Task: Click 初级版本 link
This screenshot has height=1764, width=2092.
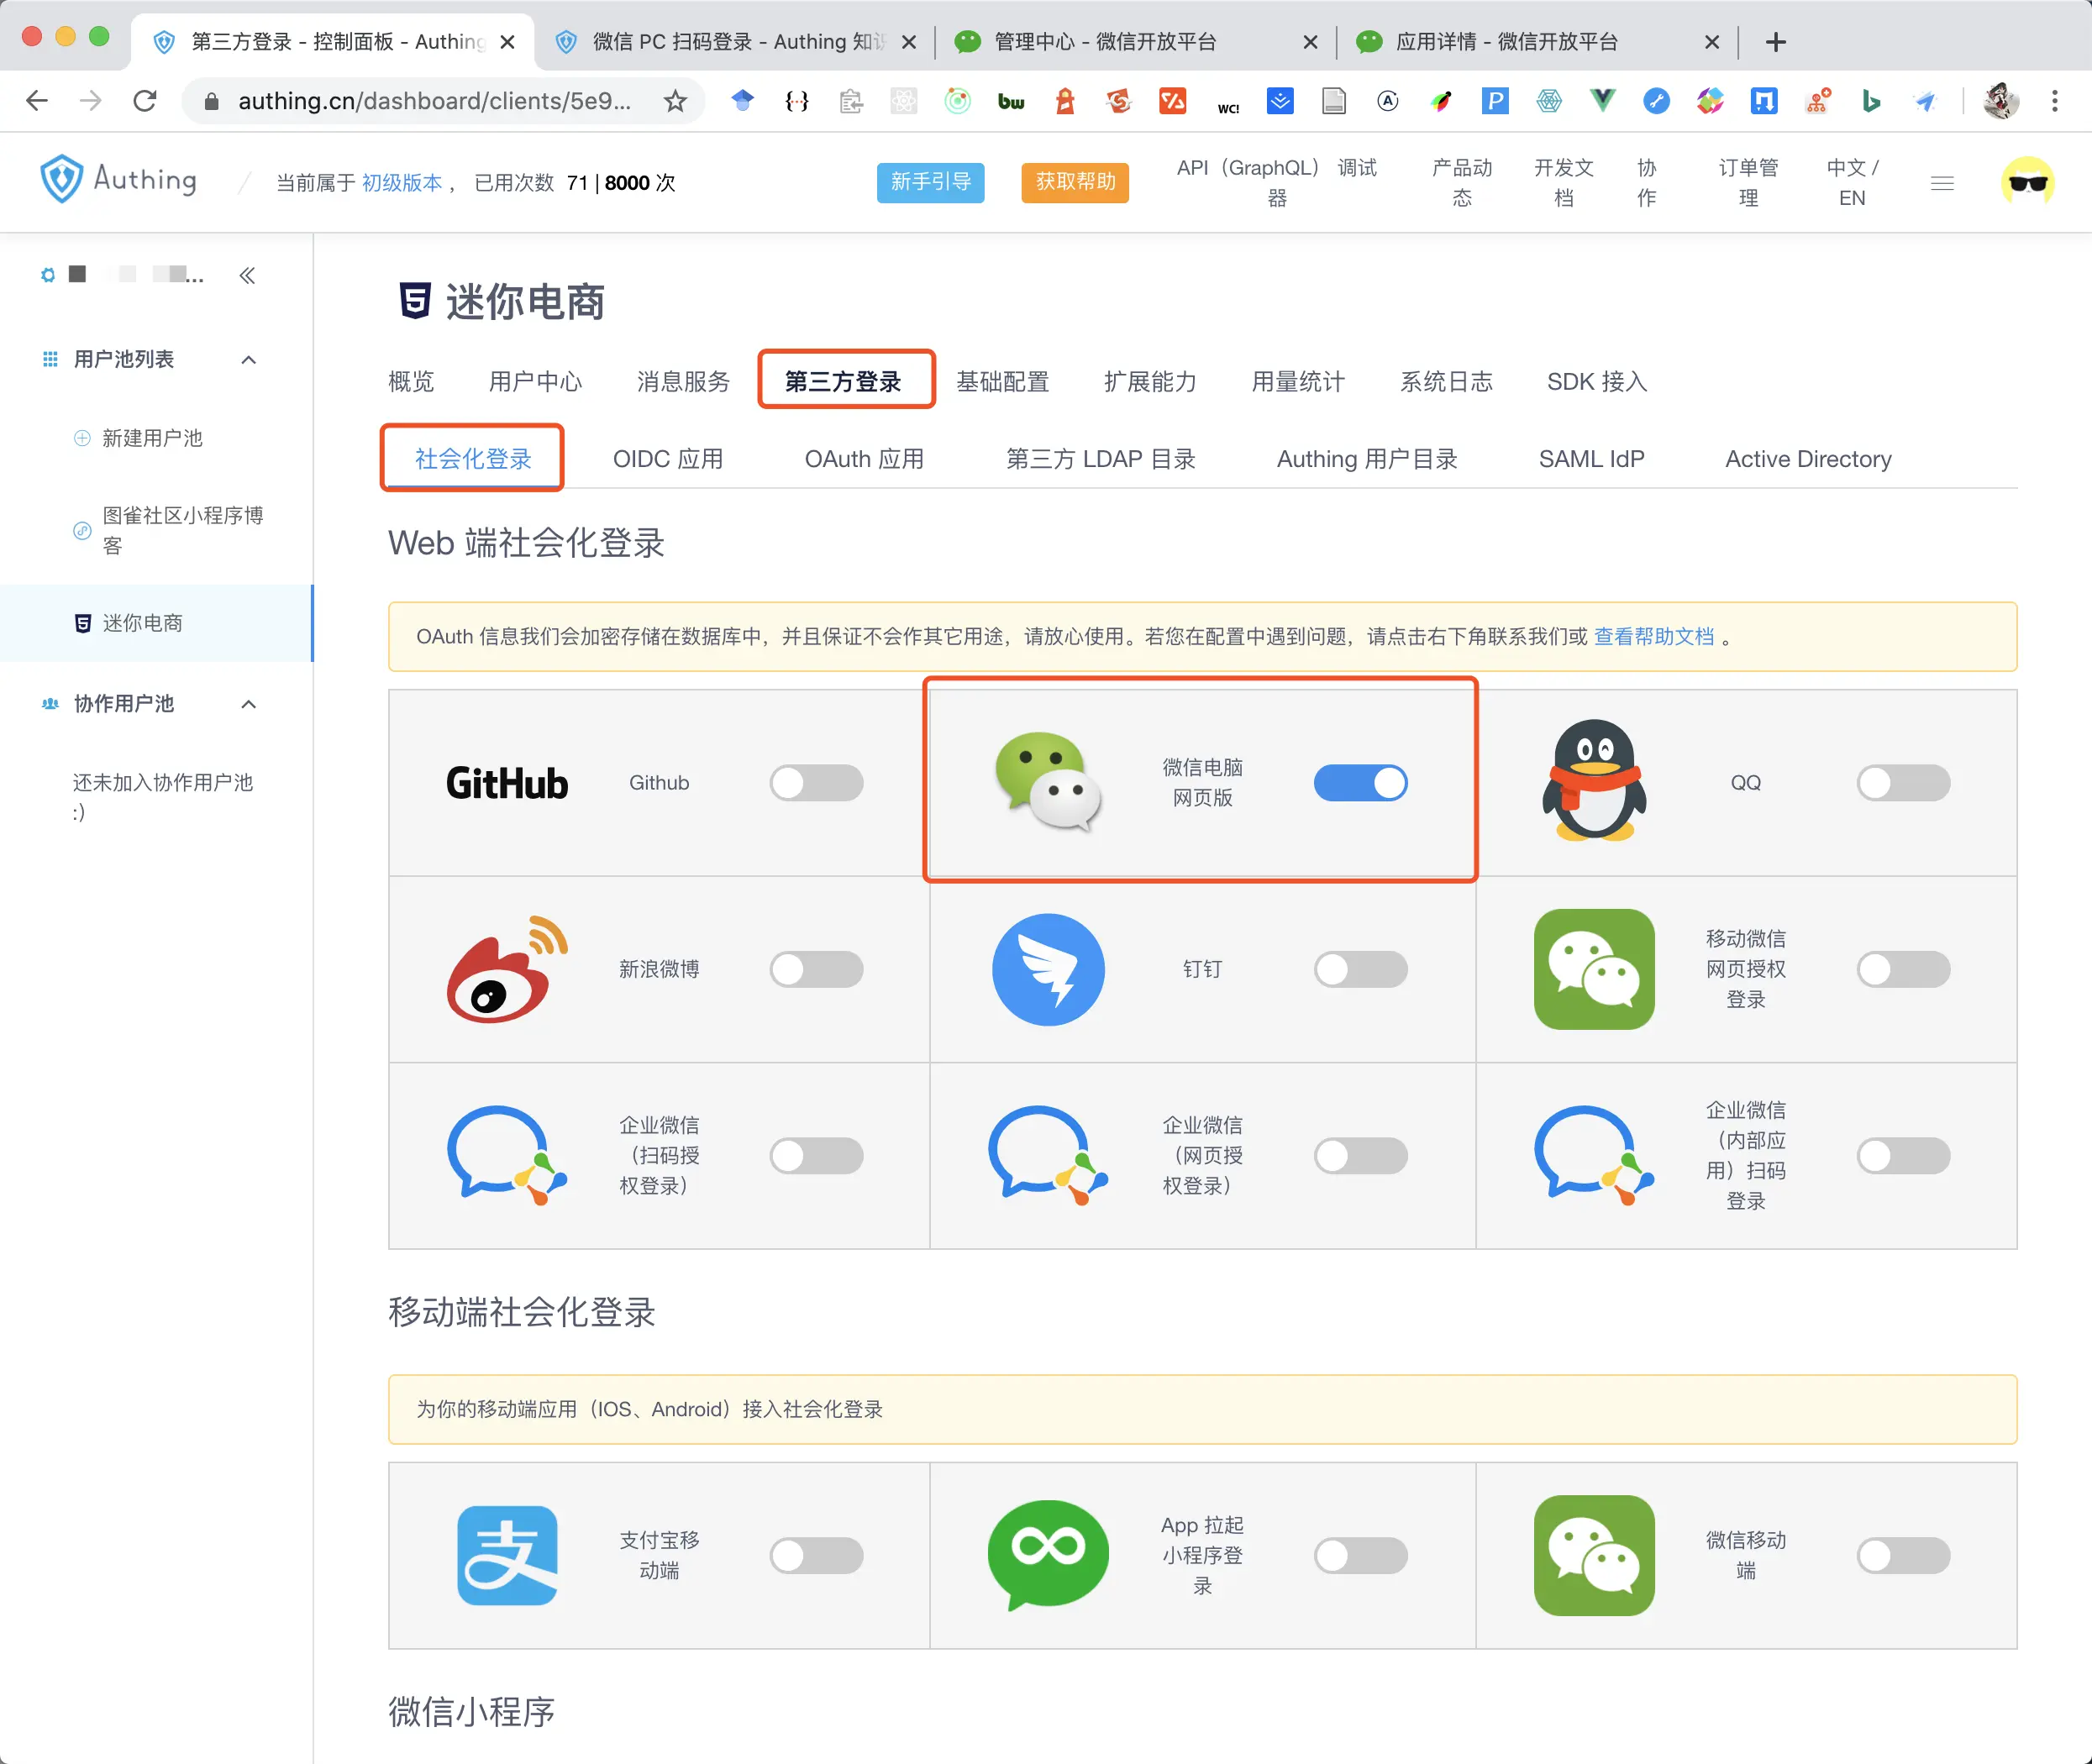Action: point(402,183)
